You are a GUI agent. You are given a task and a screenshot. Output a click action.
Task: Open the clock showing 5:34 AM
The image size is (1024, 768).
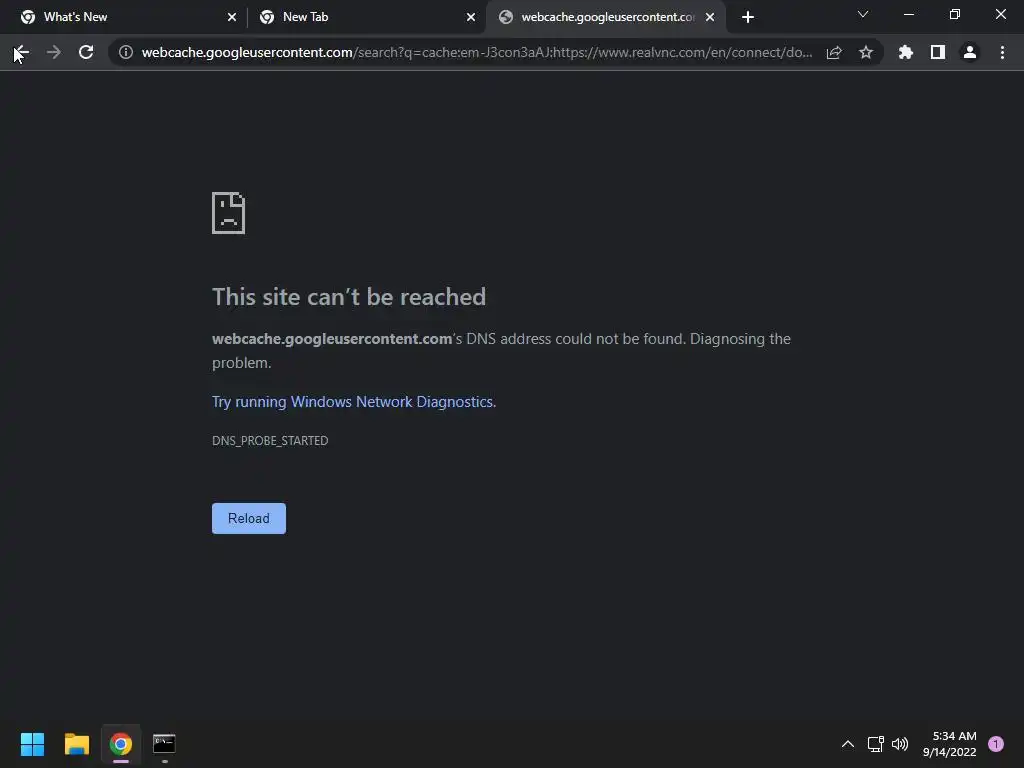[950, 744]
